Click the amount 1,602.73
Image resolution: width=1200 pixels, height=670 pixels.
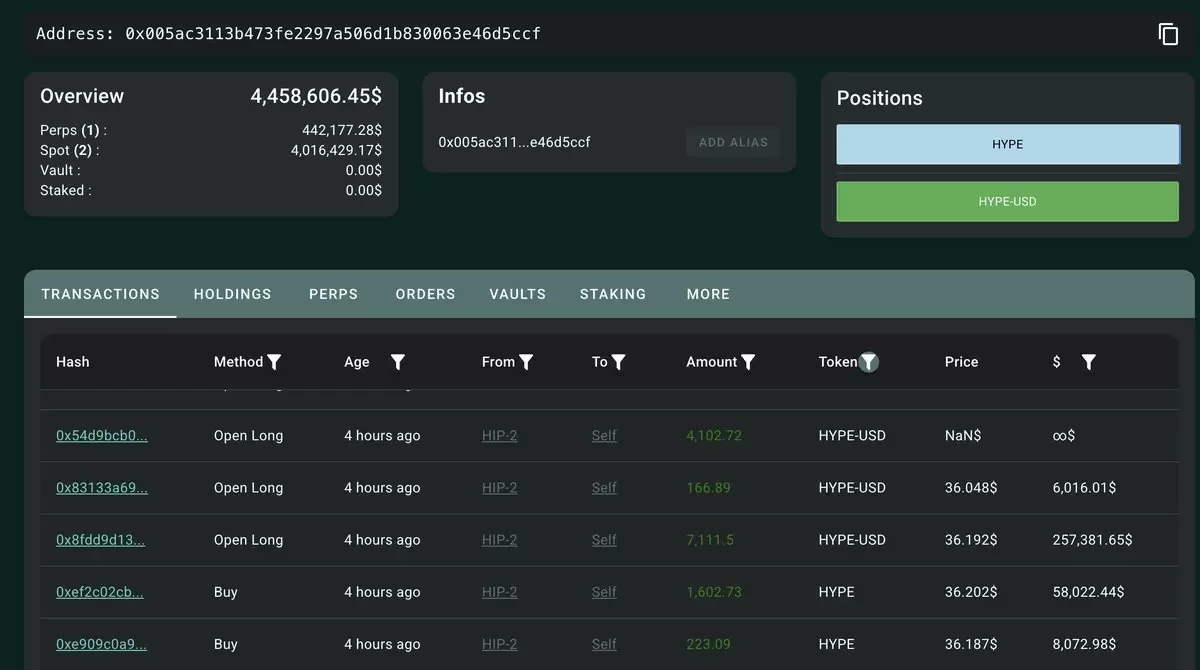click(x=714, y=592)
